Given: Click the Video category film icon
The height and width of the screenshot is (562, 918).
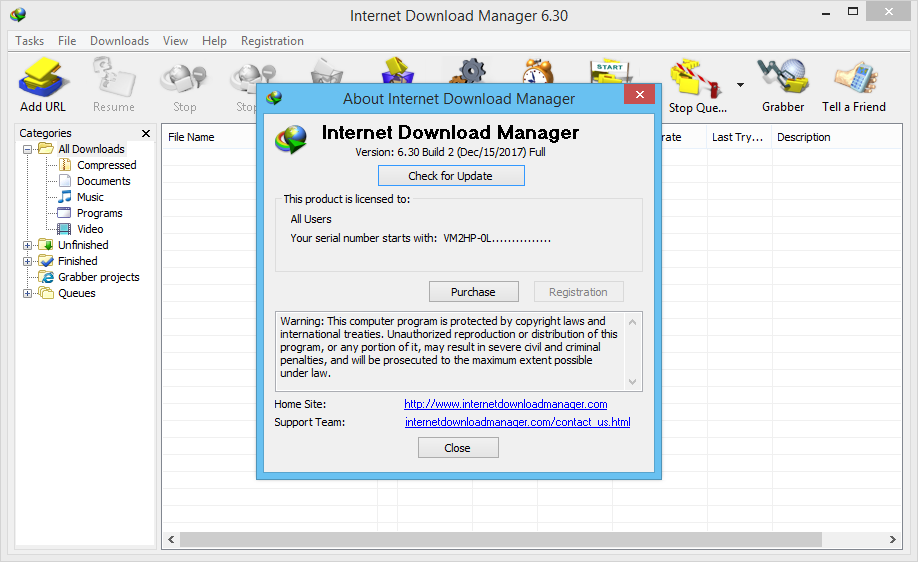Looking at the screenshot, I should pos(64,229).
